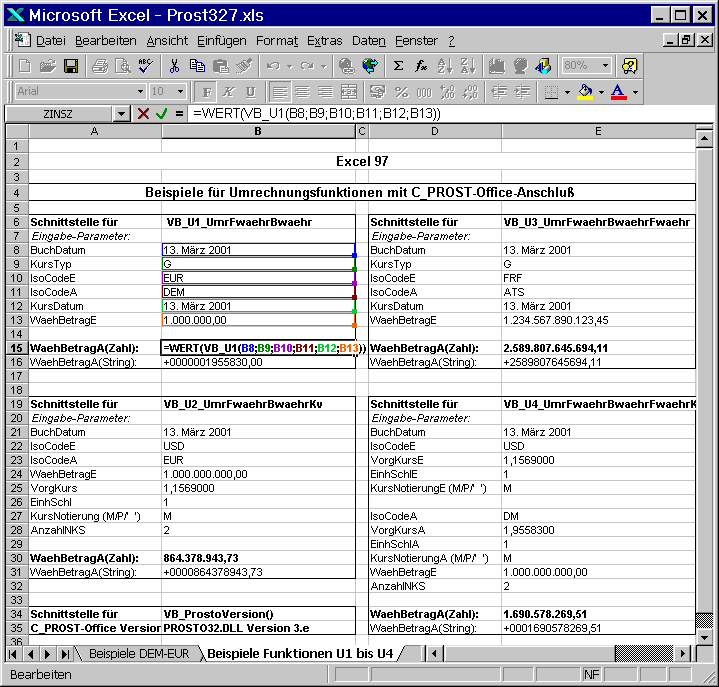
Task: Click the Redo arrow icon
Action: pos(307,66)
